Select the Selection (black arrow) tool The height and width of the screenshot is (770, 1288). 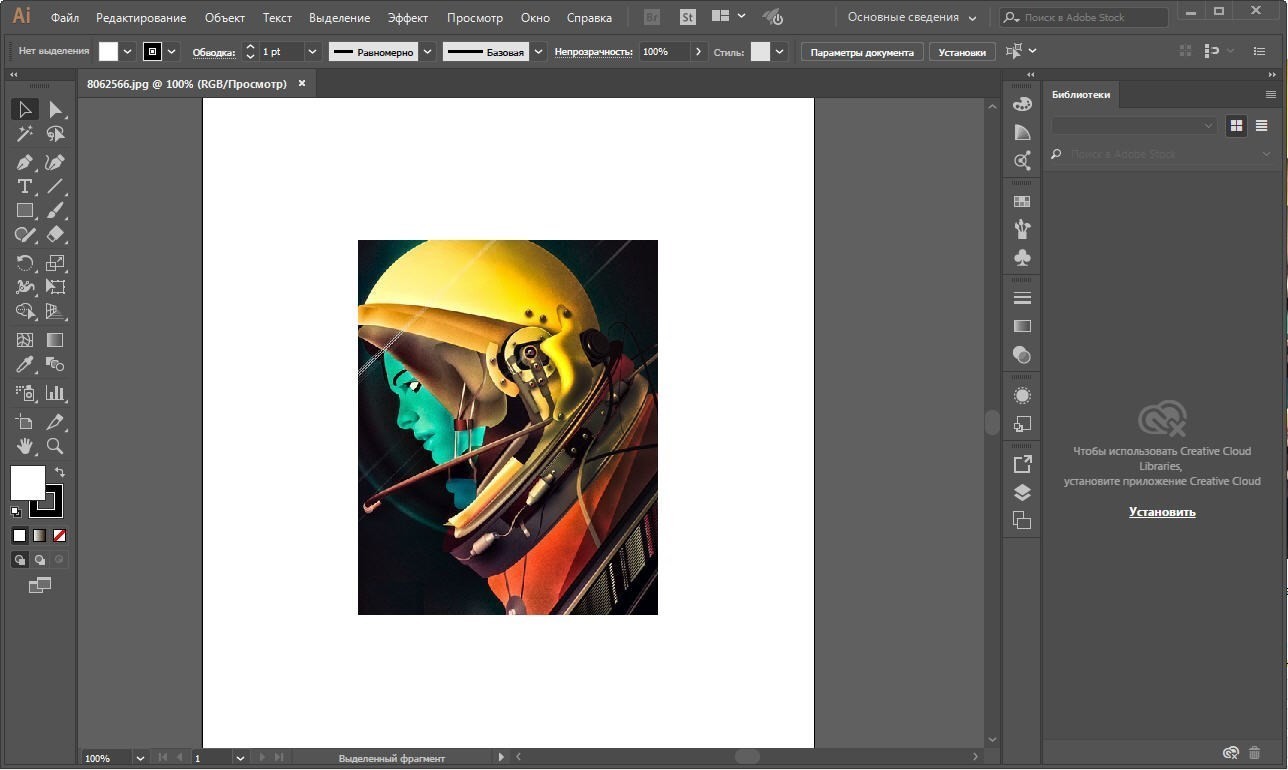point(25,109)
